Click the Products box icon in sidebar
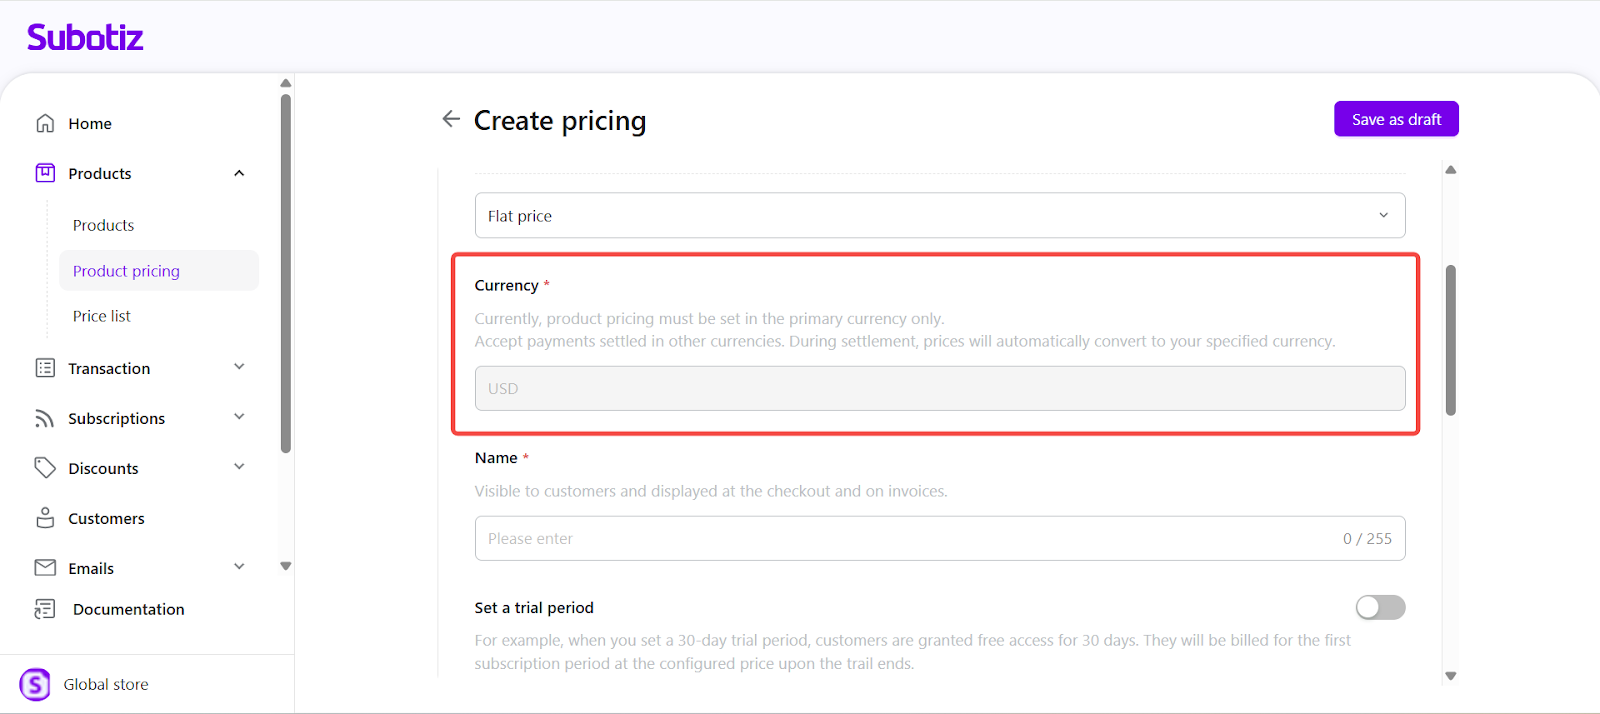The width and height of the screenshot is (1600, 714). click(45, 173)
